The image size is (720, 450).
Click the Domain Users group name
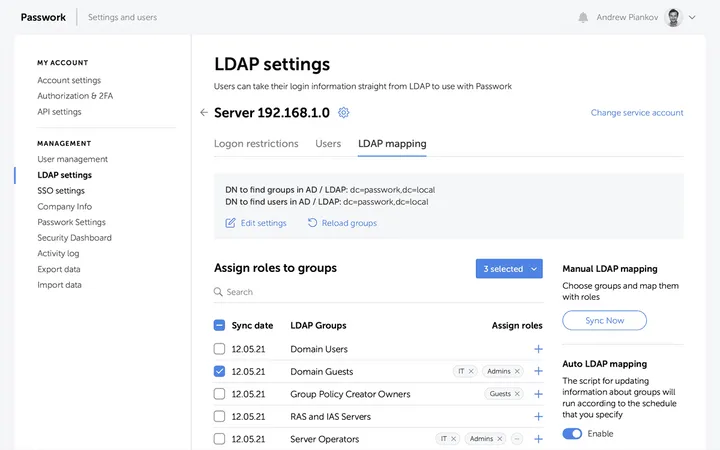tap(319, 349)
